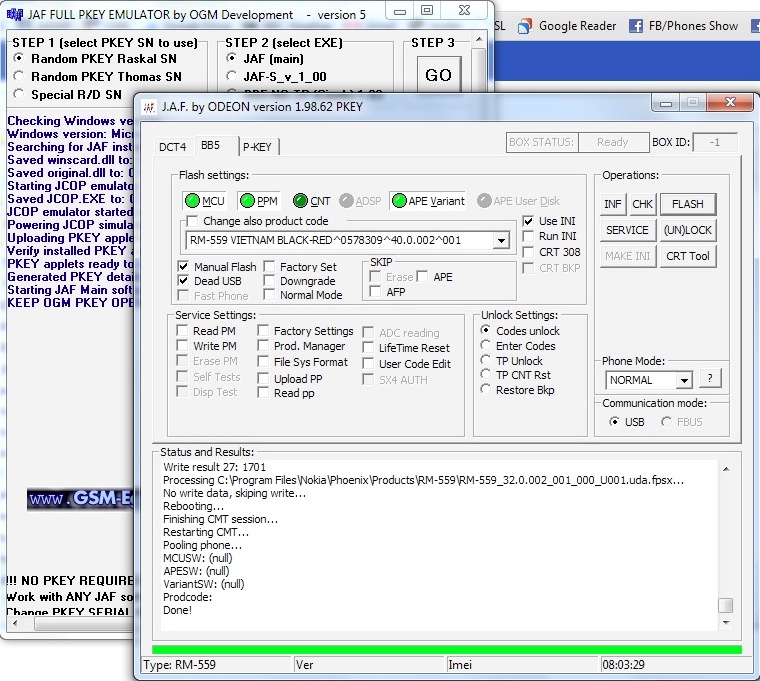Select TP CNT Rst radio option
Screen dimensions: 760x681
486,374
